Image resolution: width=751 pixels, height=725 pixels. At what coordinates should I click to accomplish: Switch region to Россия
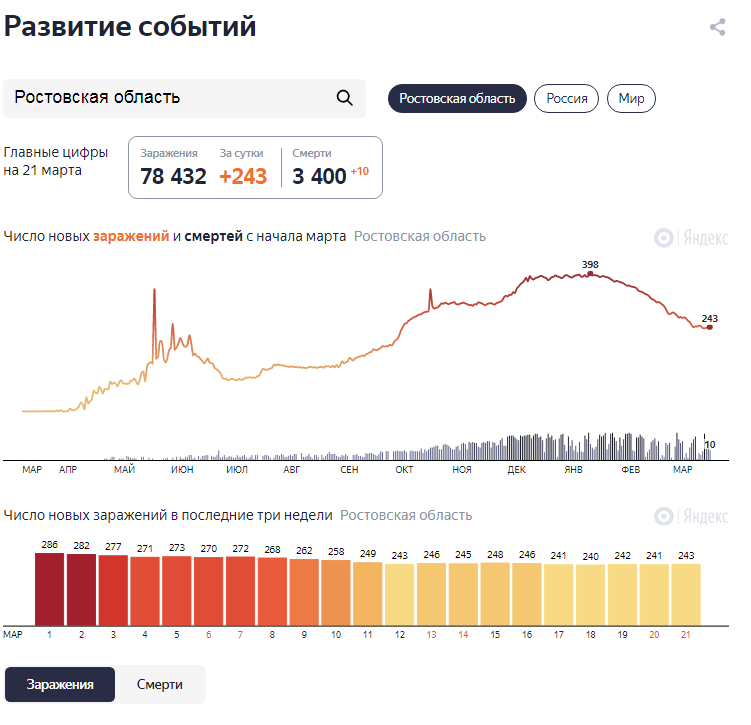point(566,99)
